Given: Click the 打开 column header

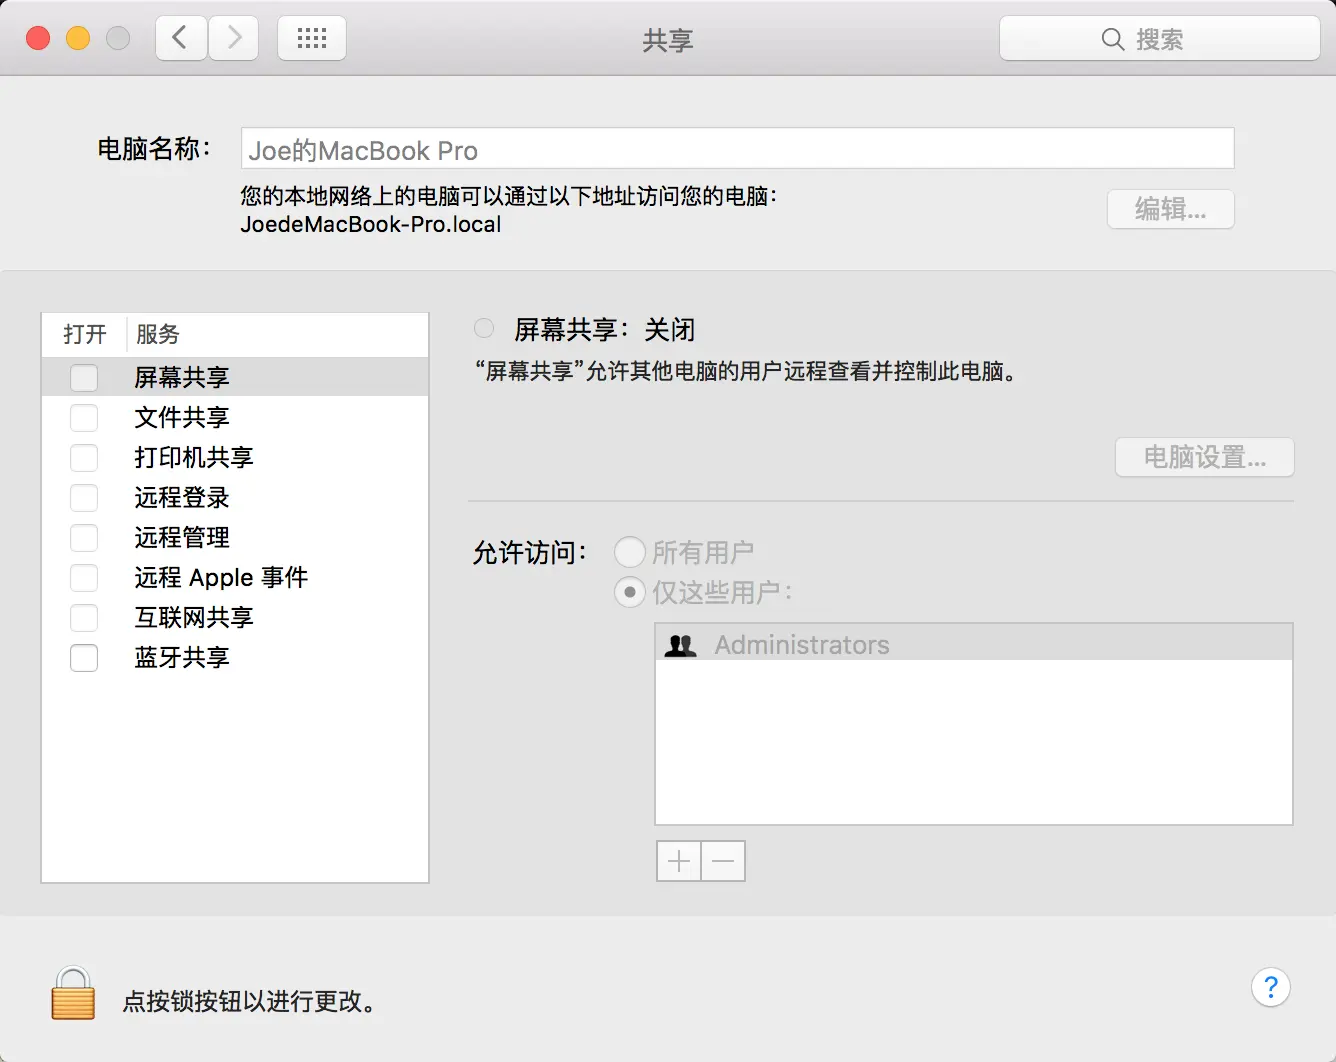Looking at the screenshot, I should pyautogui.click(x=84, y=334).
